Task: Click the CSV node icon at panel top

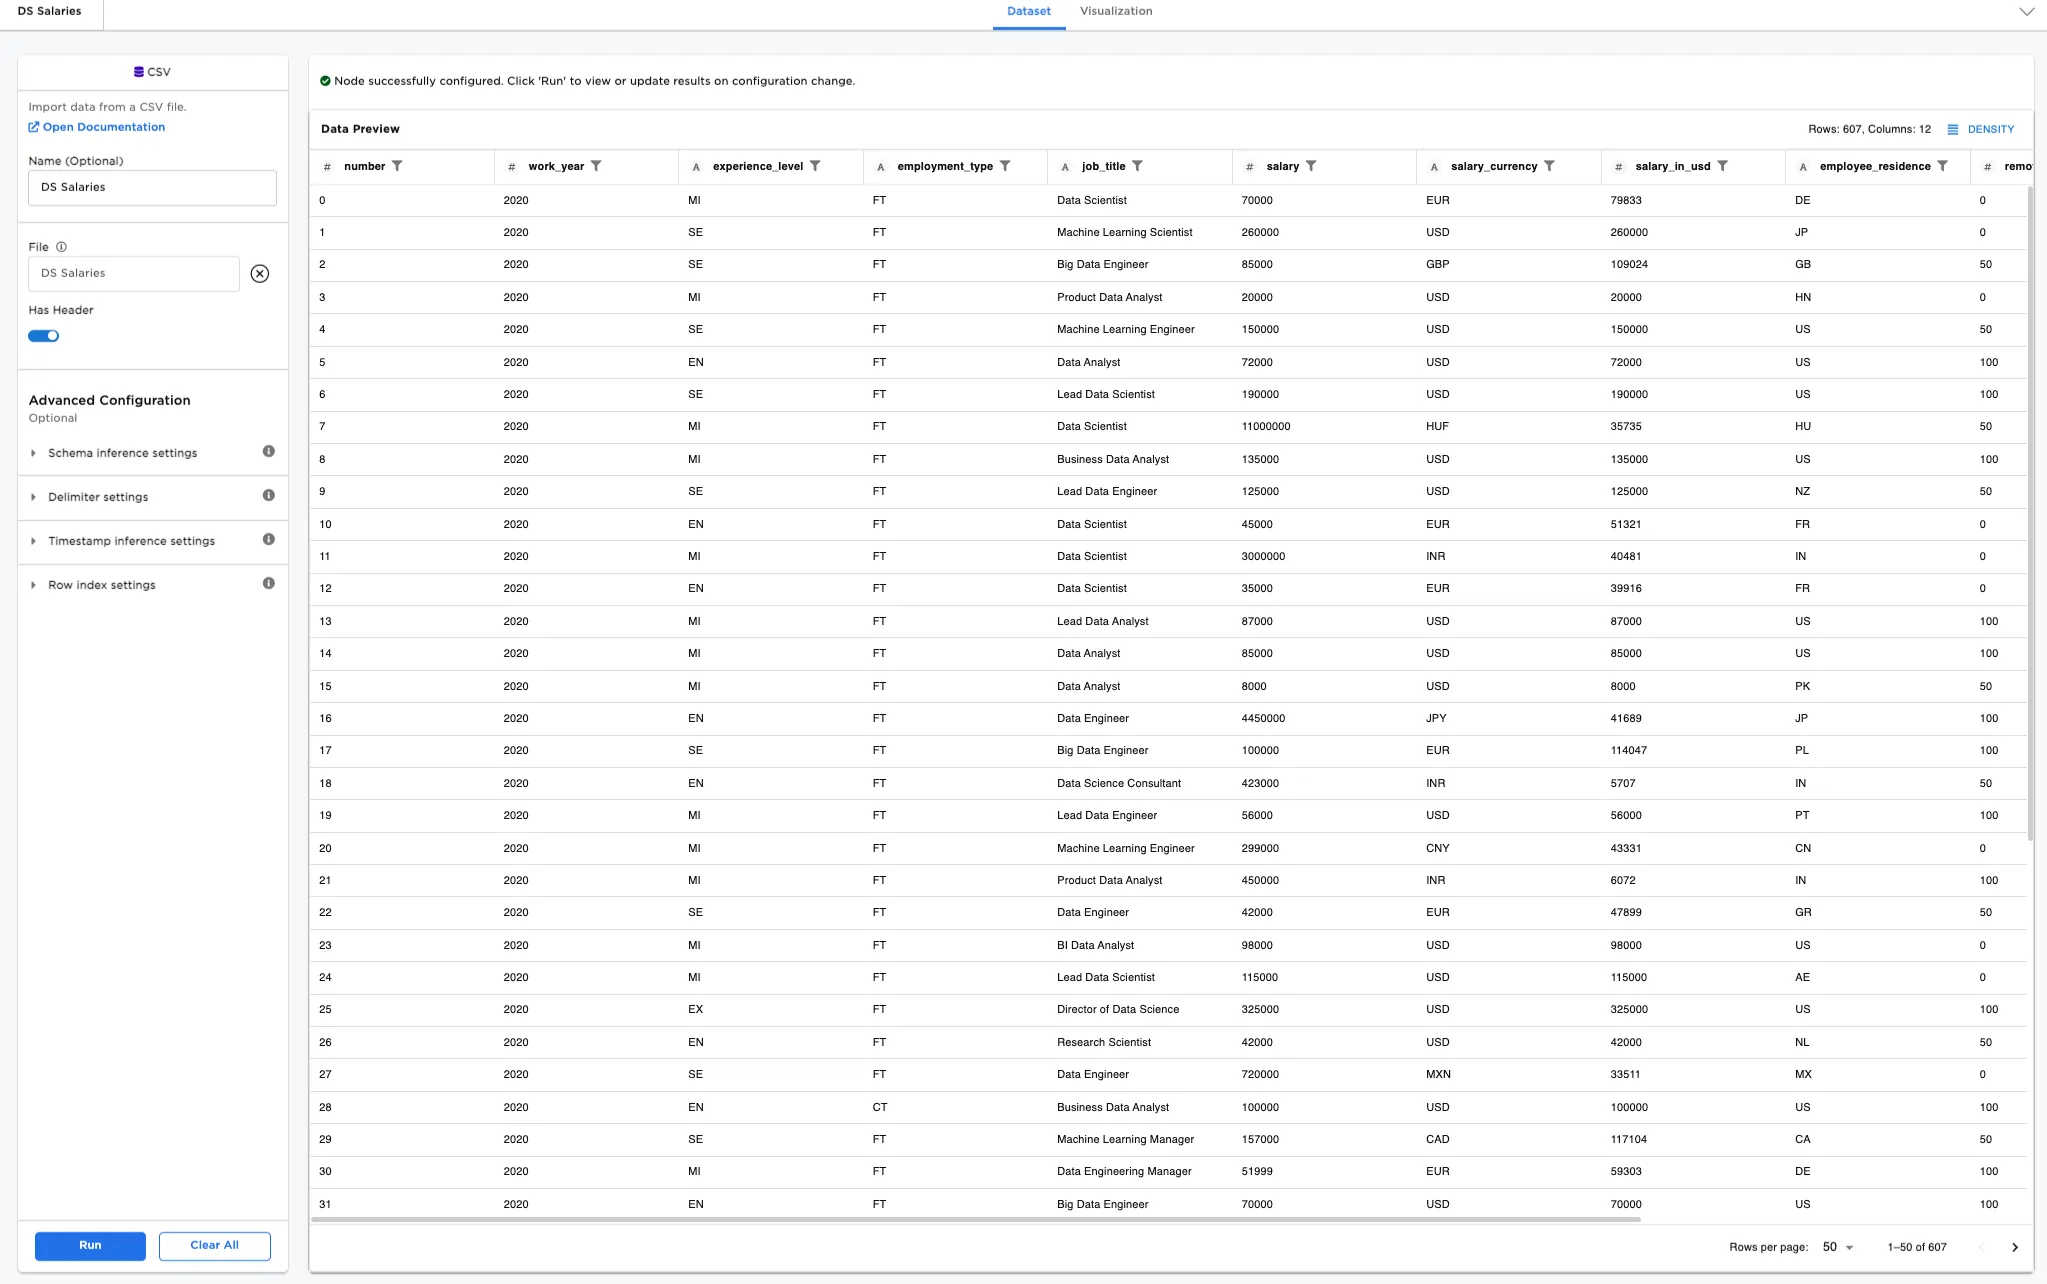Action: [138, 71]
